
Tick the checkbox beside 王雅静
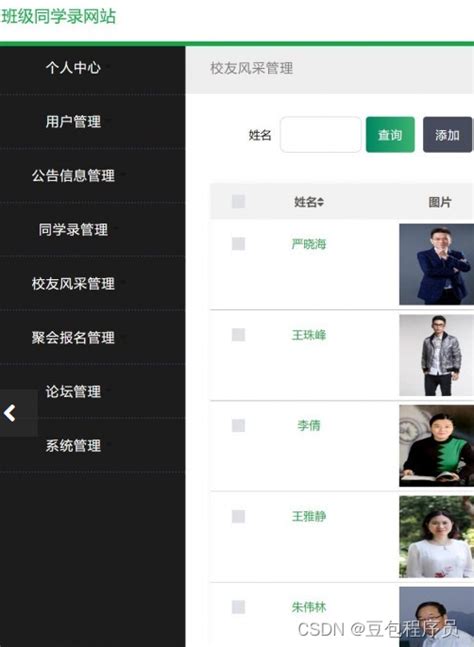238,516
